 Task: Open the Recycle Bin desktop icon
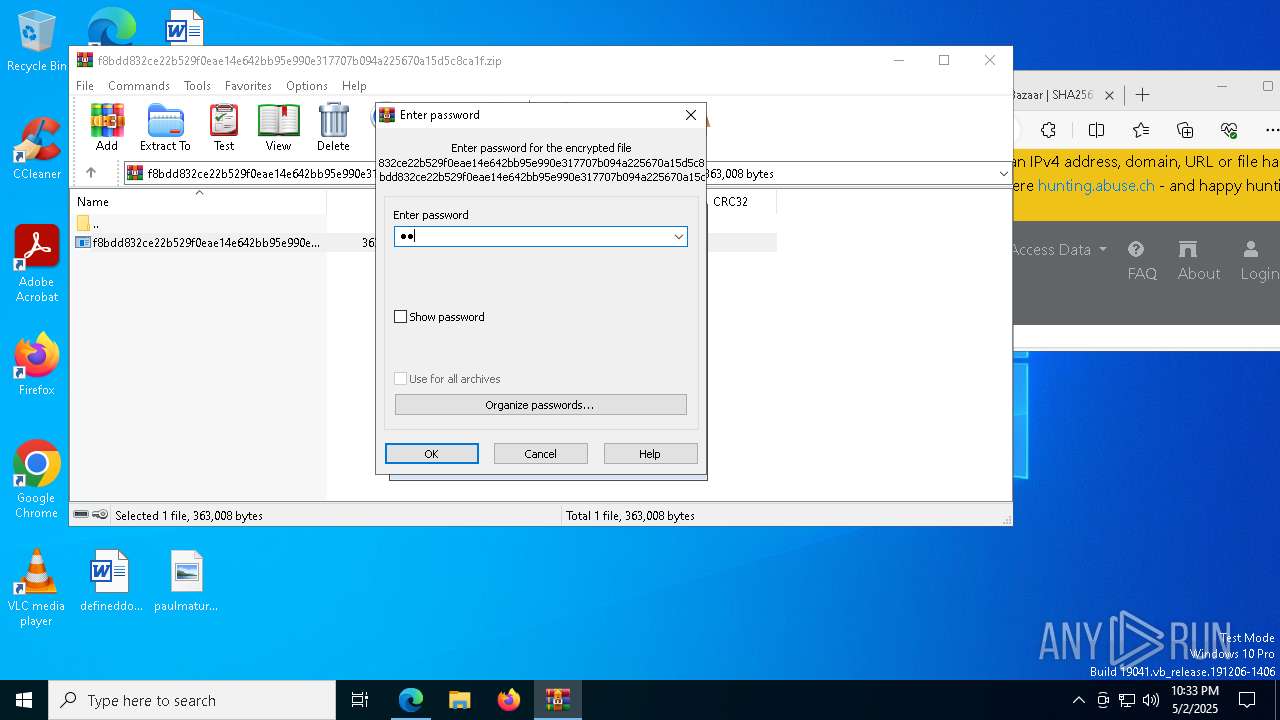click(x=37, y=42)
